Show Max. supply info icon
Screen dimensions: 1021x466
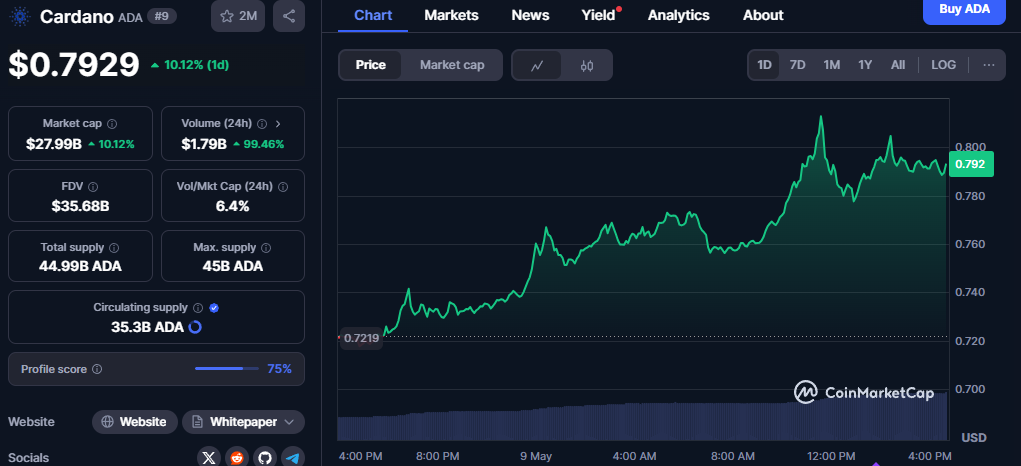tap(266, 248)
